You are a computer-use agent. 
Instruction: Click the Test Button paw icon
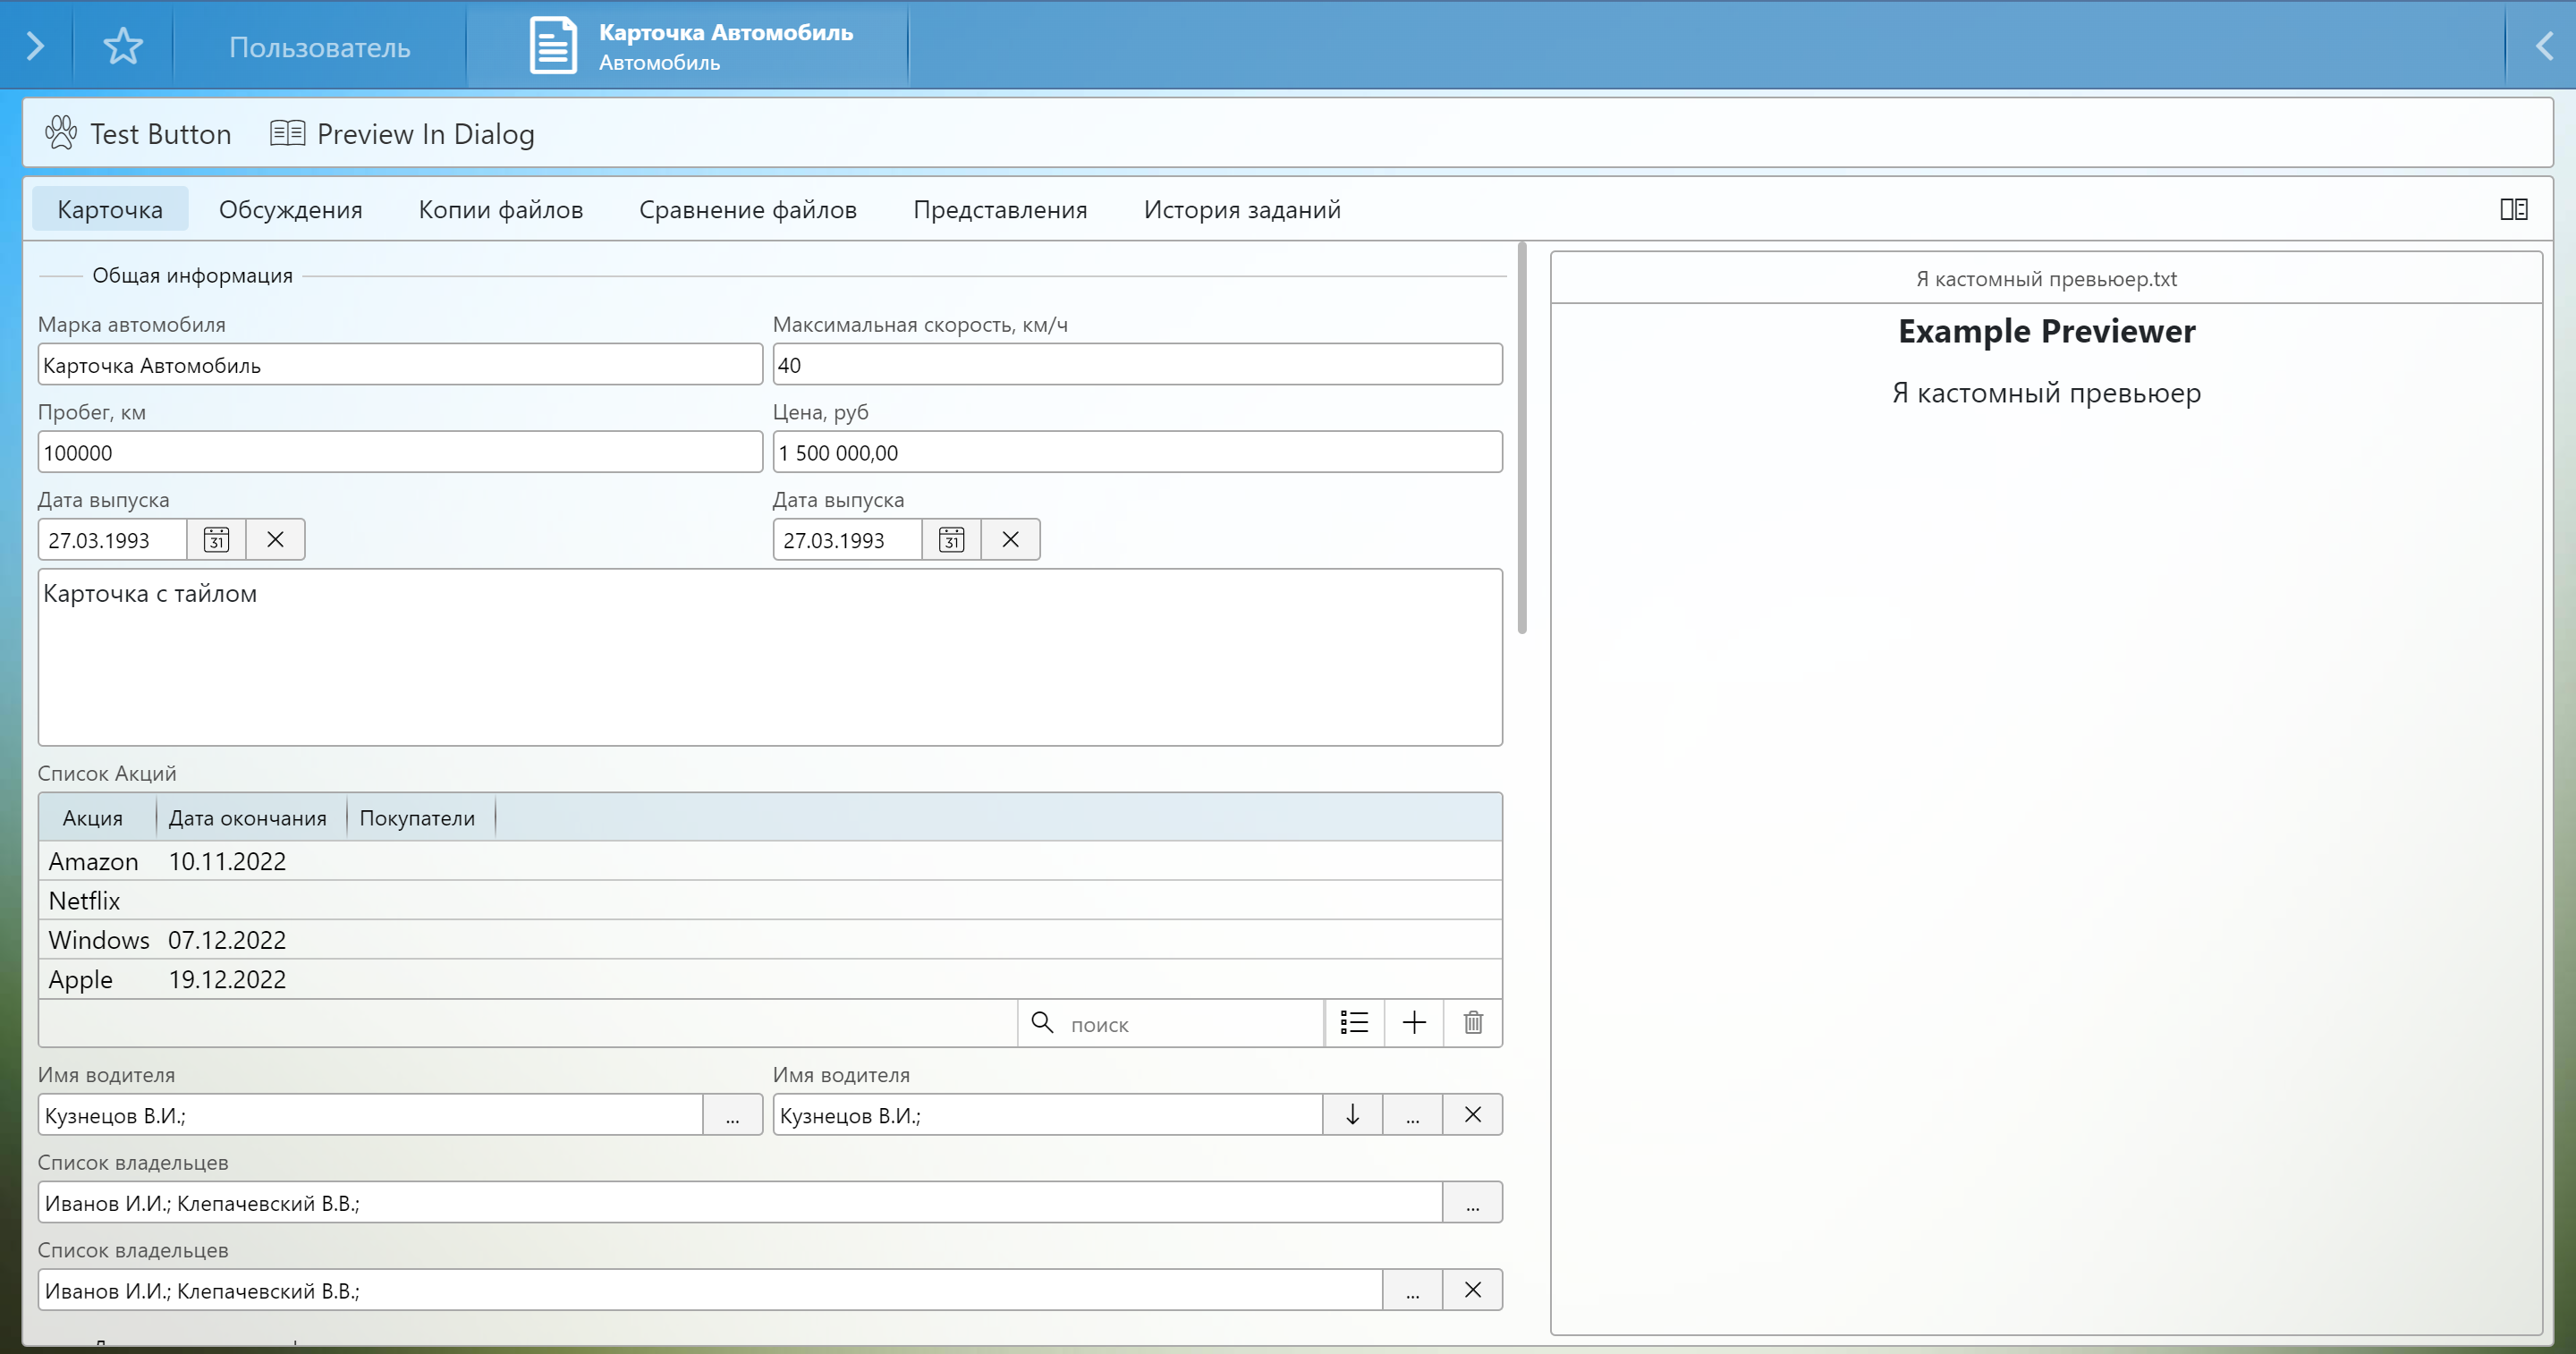(x=61, y=133)
